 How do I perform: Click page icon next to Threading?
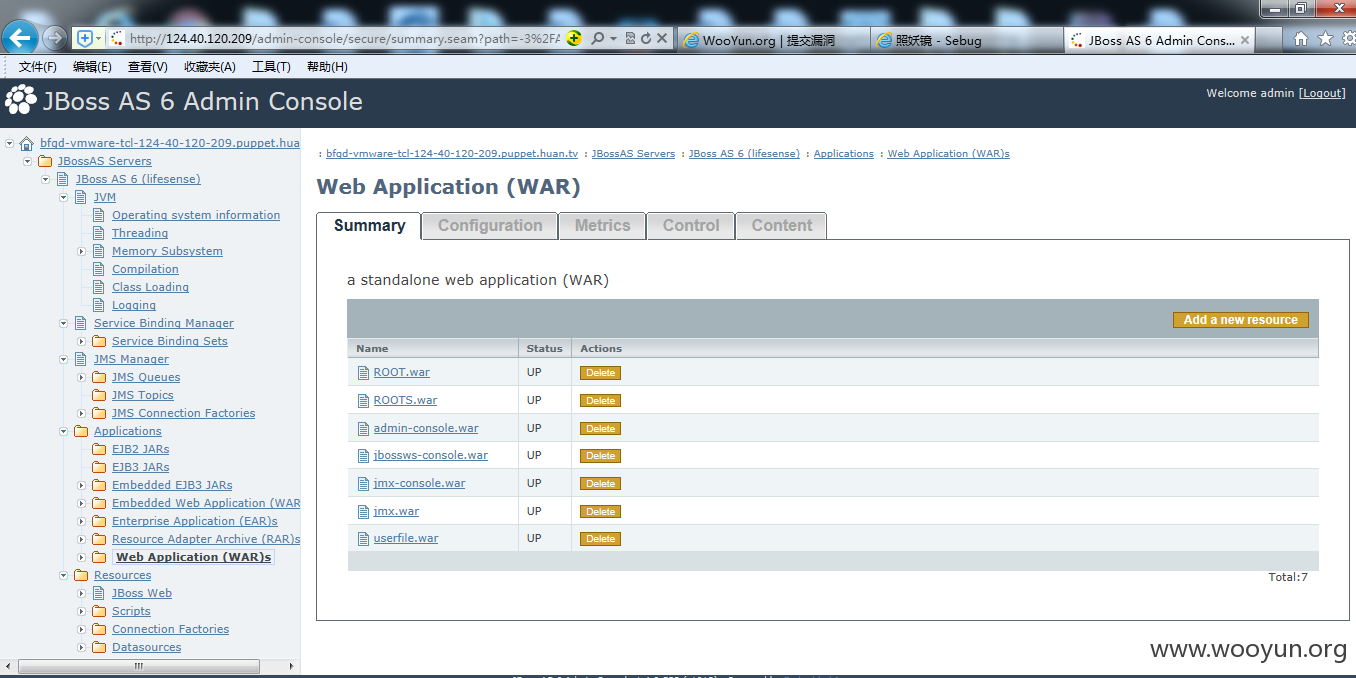[x=99, y=233]
